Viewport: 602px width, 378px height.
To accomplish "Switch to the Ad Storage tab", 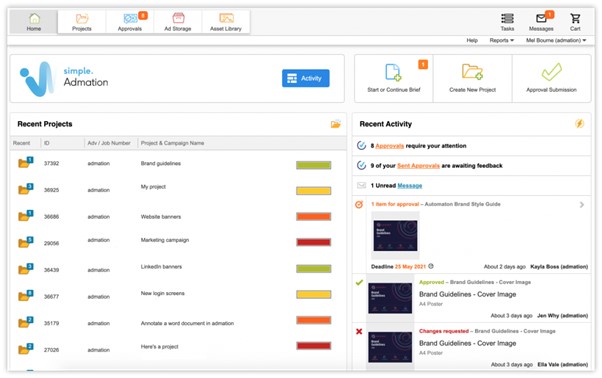I will point(178,22).
